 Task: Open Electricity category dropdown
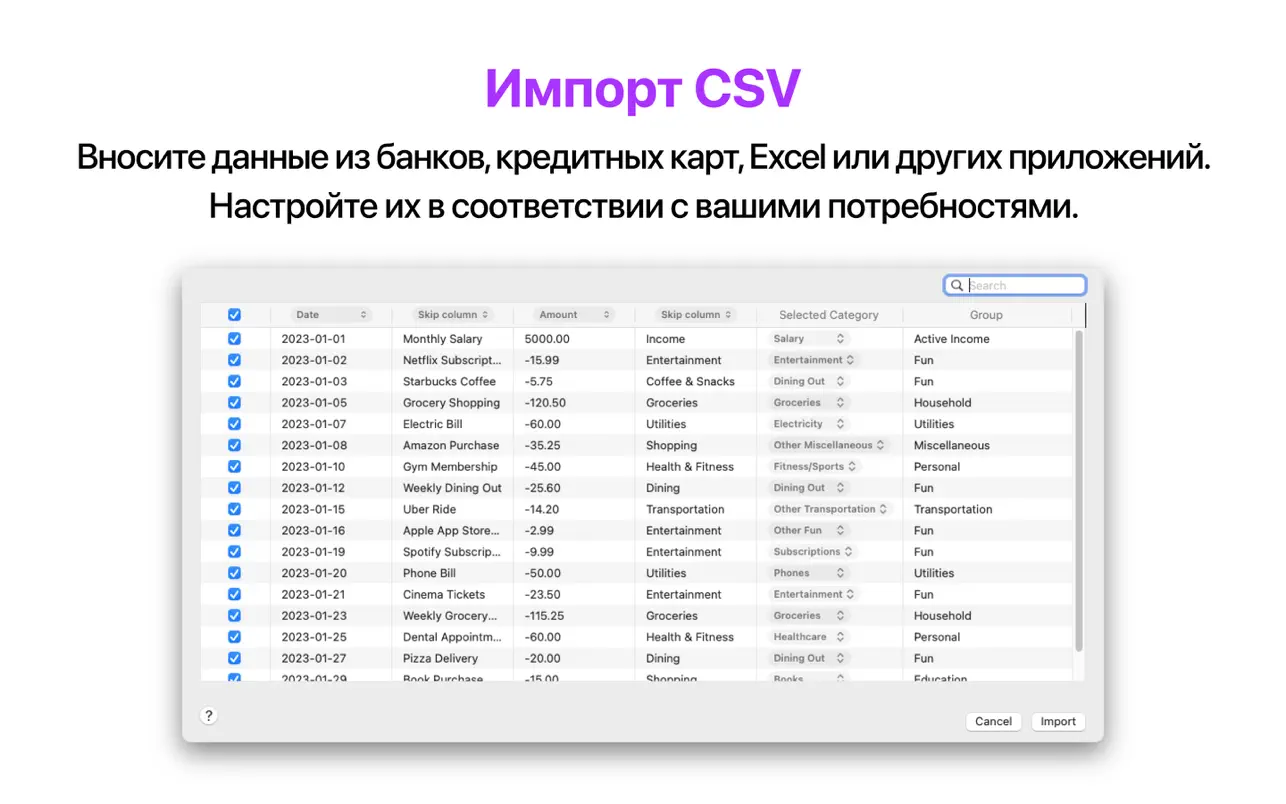[x=809, y=424]
